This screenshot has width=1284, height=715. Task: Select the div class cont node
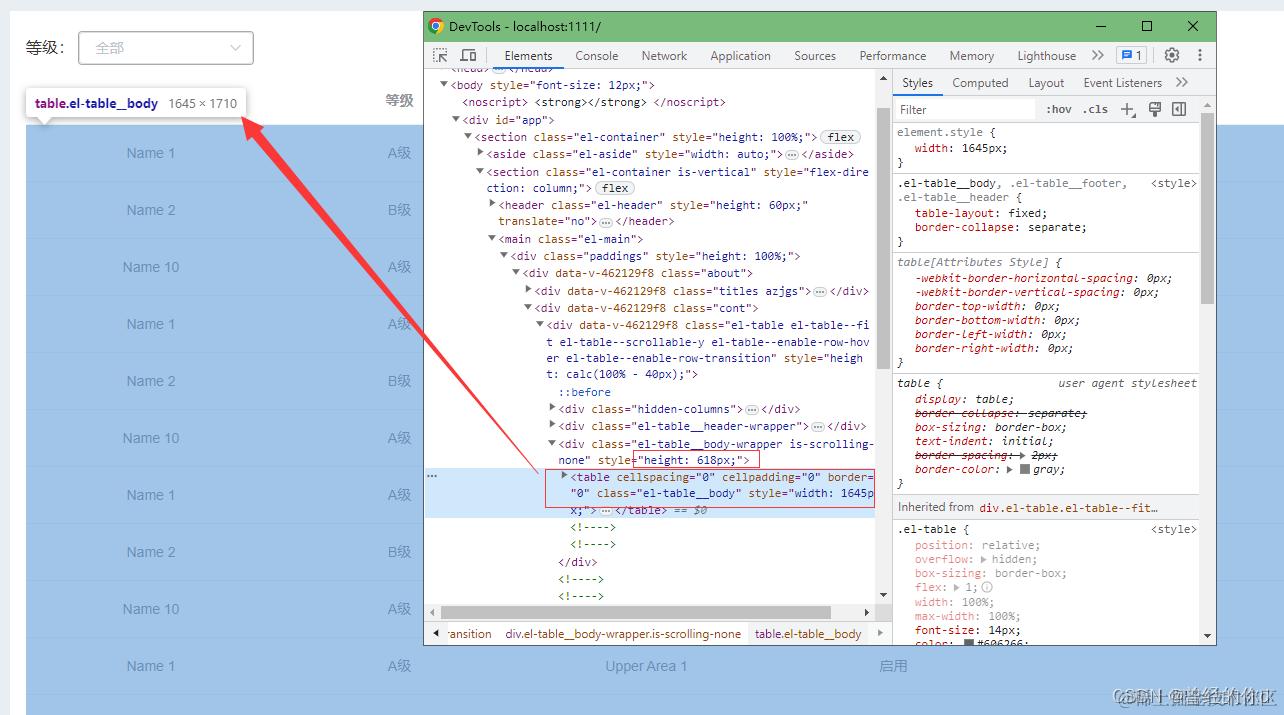(647, 308)
